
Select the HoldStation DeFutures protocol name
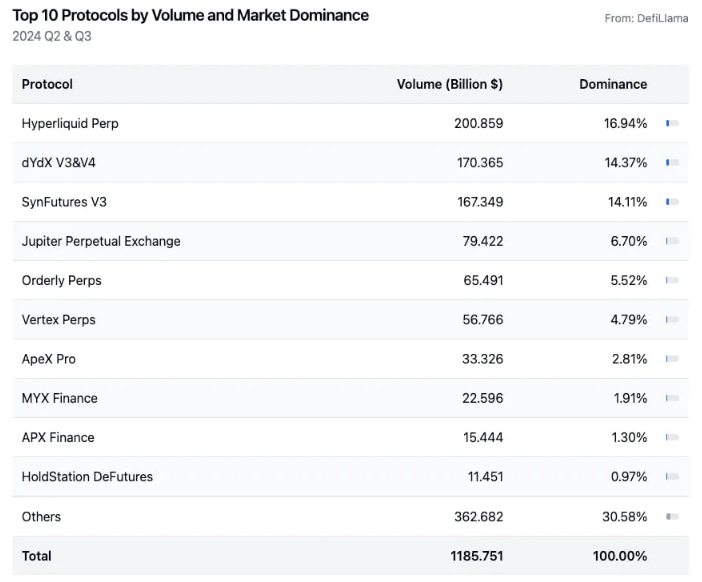click(87, 477)
